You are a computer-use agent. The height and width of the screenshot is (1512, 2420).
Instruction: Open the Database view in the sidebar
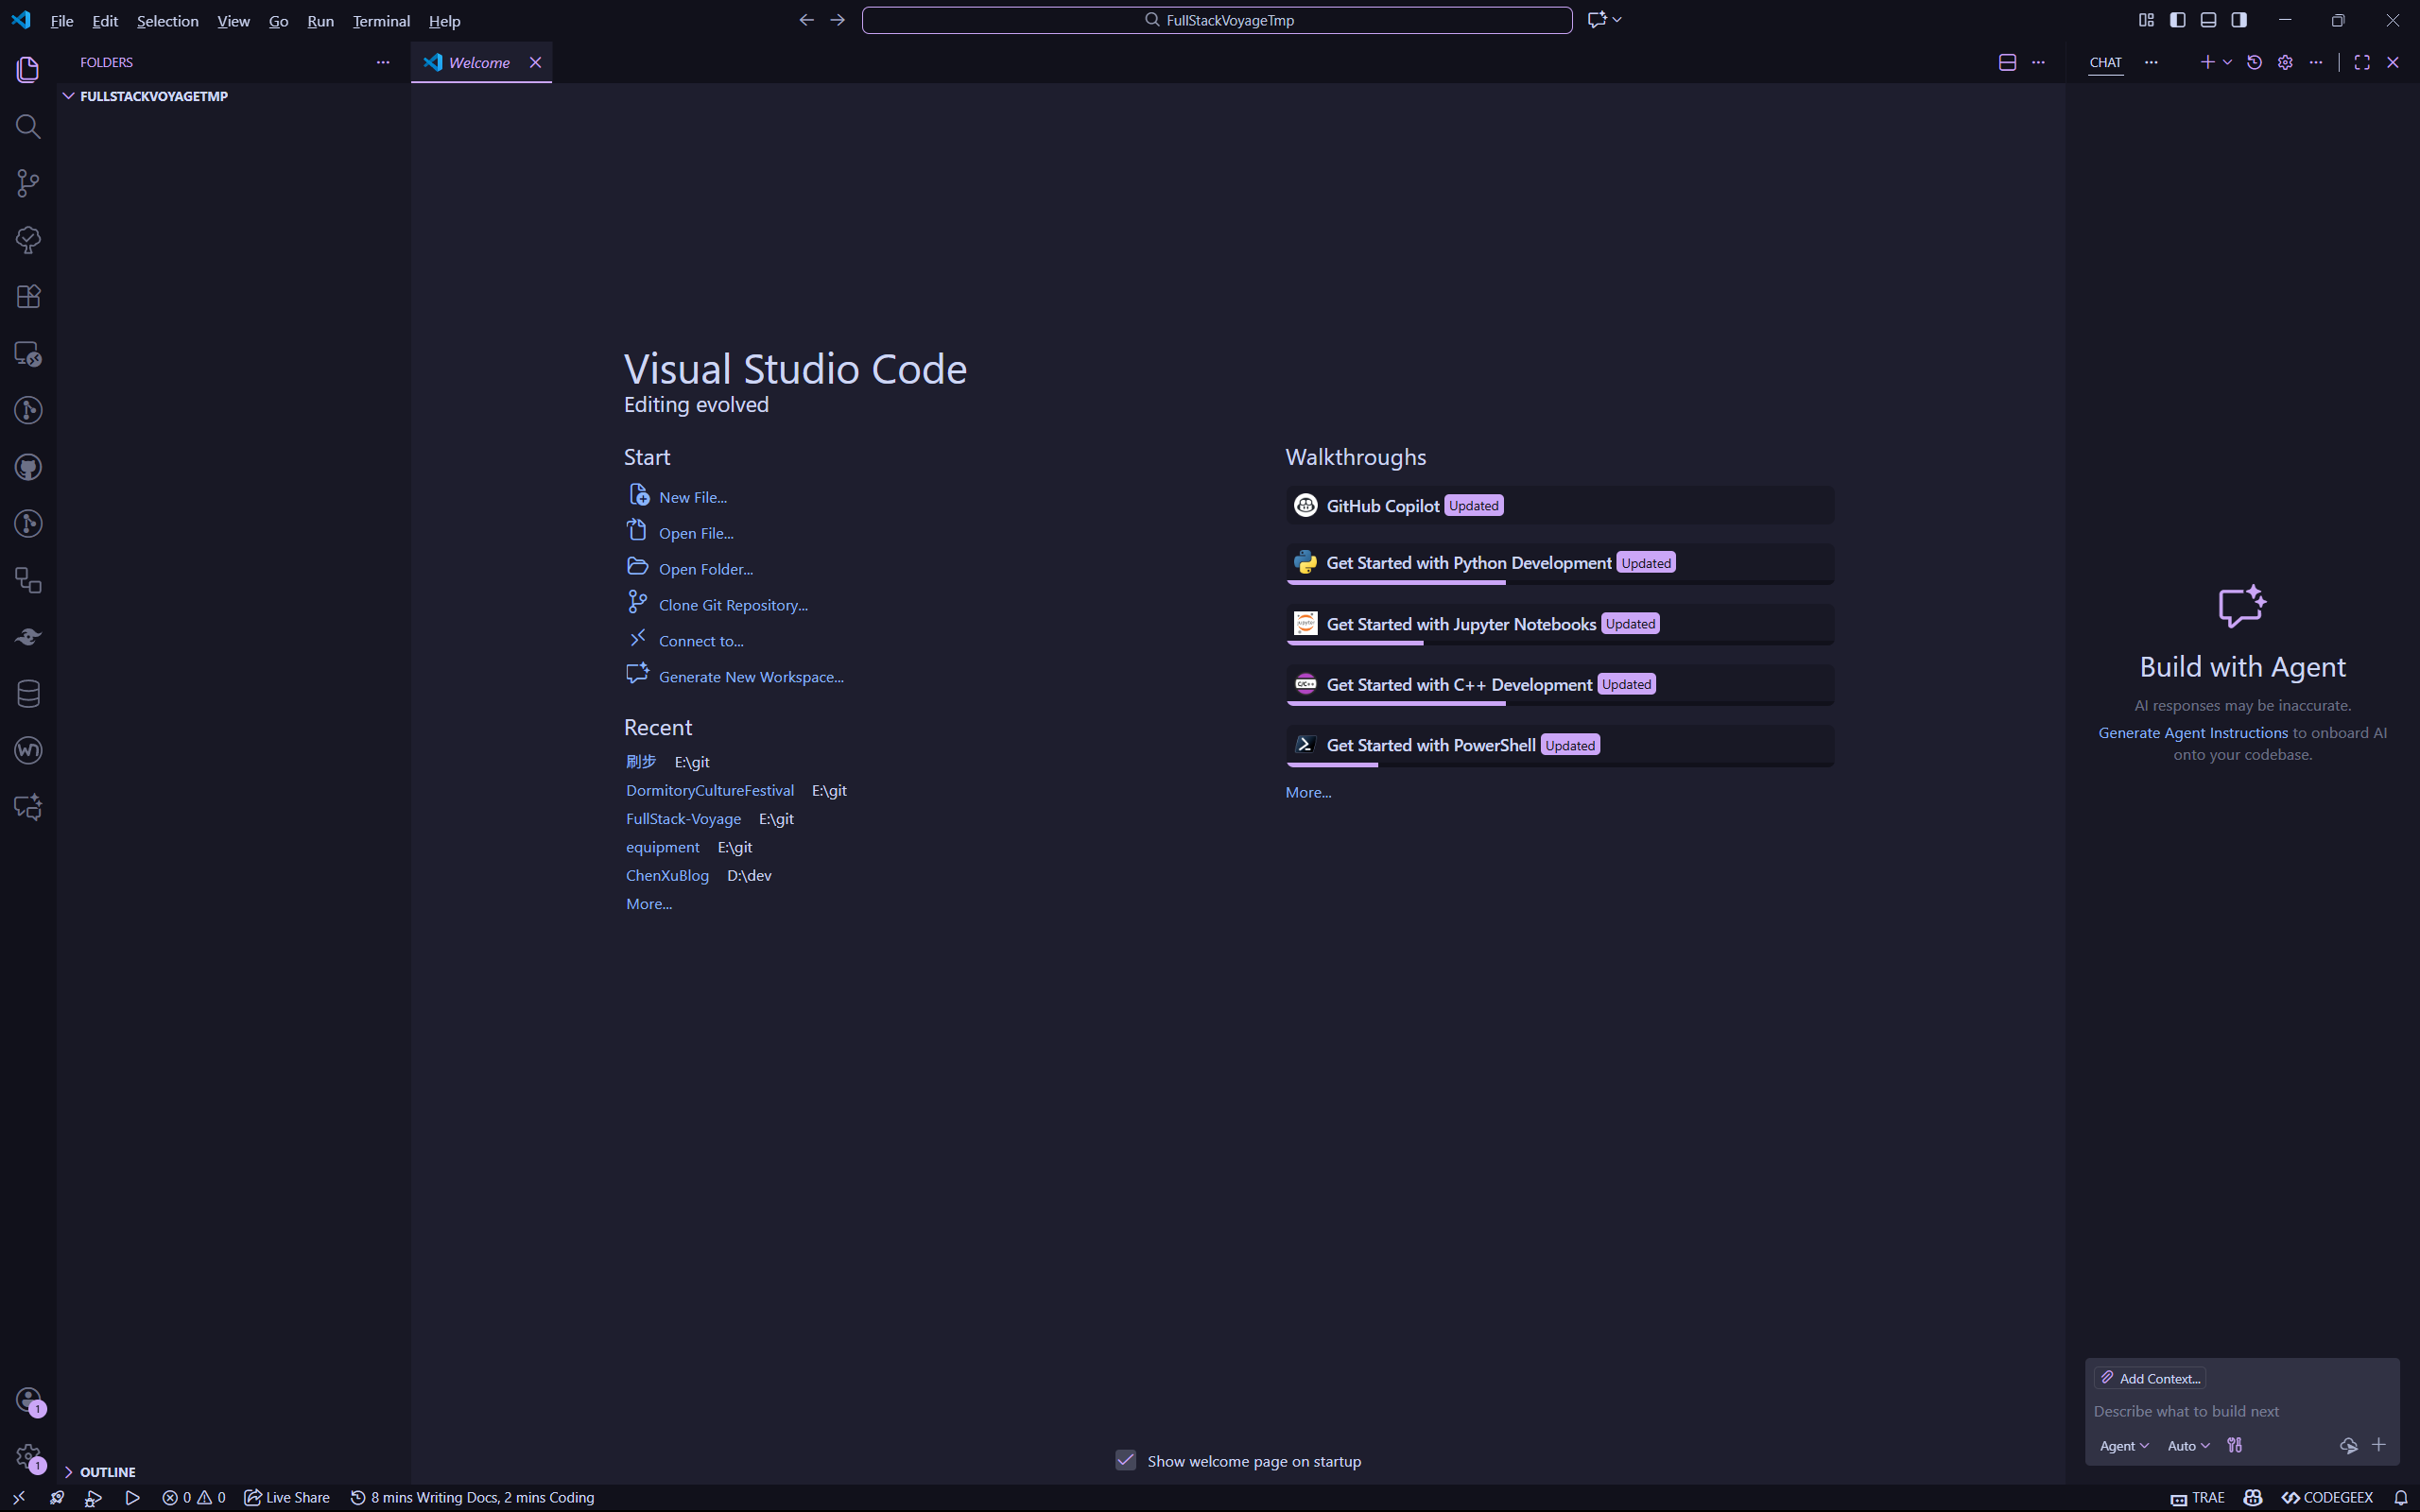point(27,693)
